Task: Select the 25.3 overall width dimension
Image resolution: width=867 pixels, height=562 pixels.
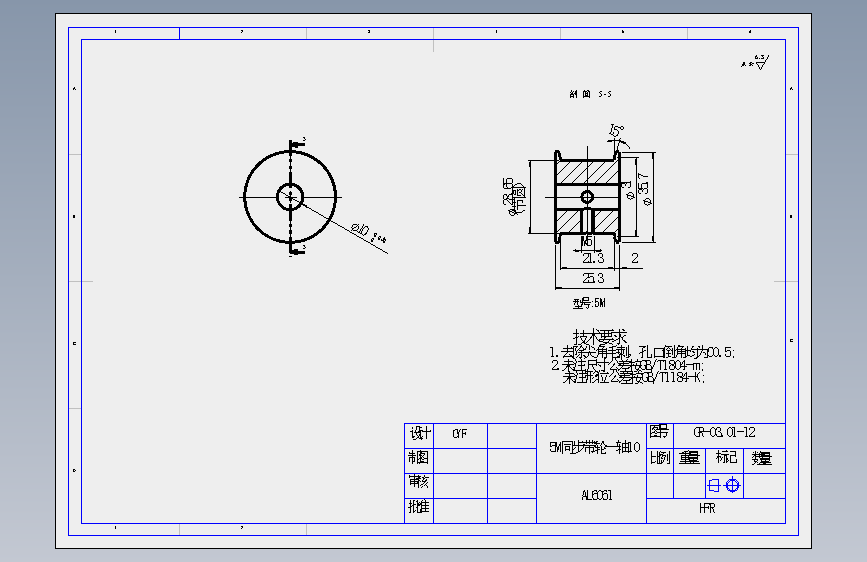Action: [593, 278]
